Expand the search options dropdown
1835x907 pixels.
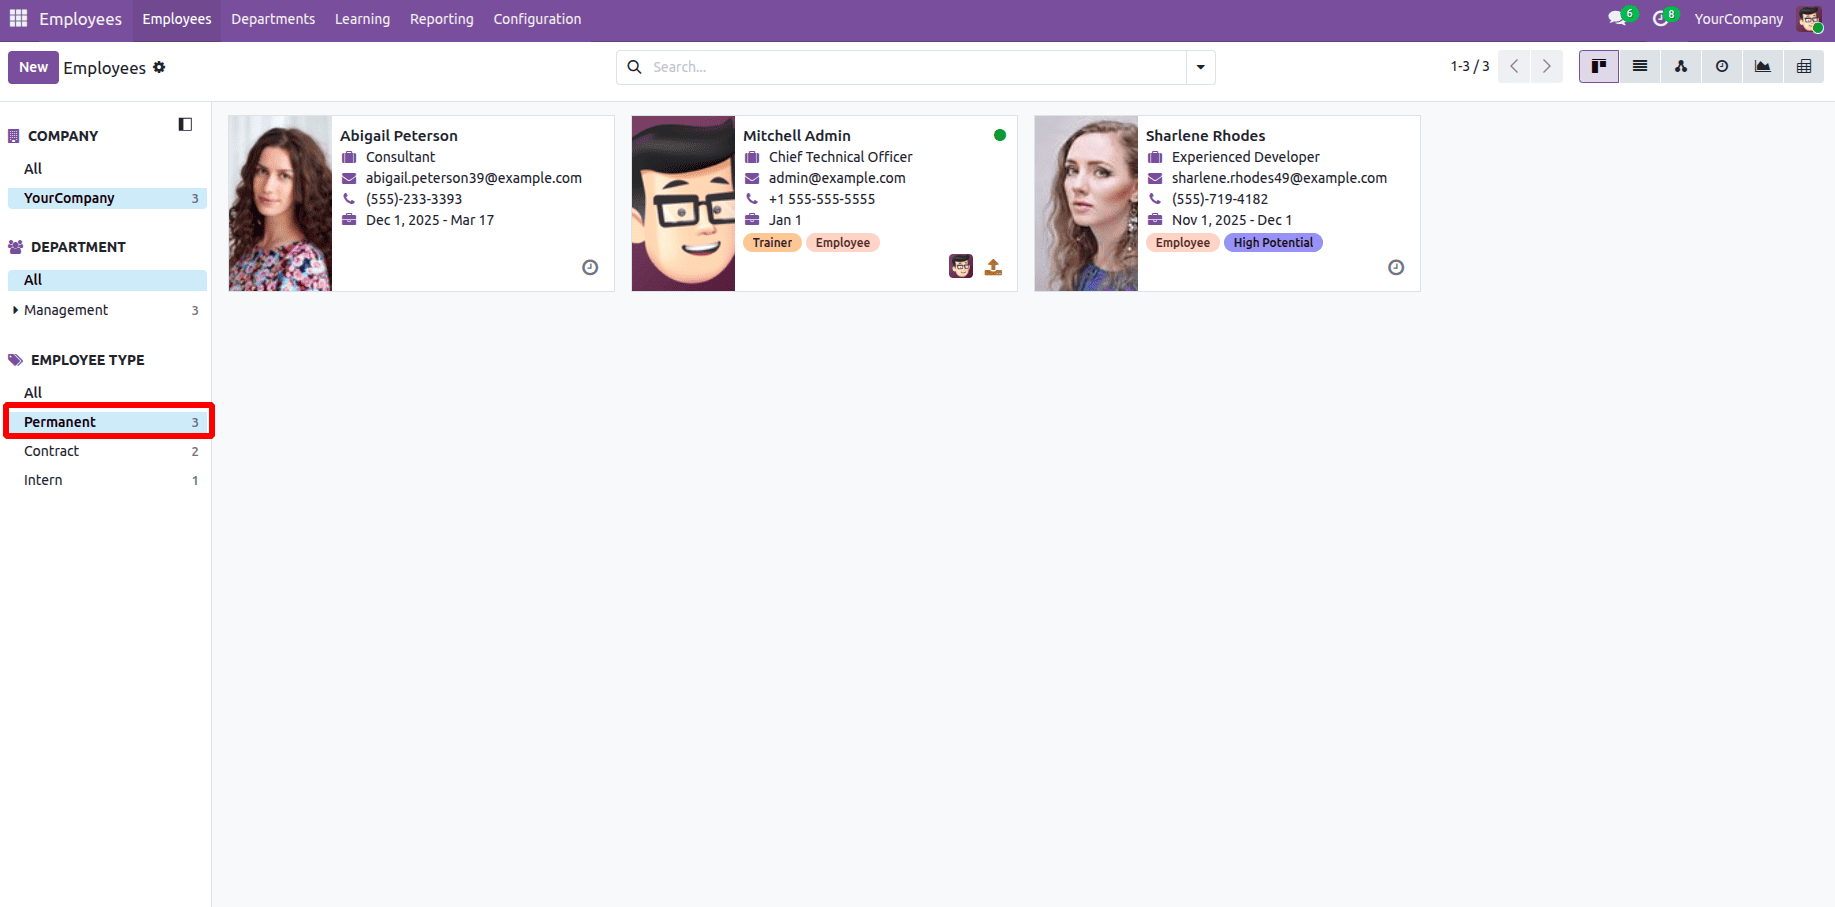point(1199,66)
